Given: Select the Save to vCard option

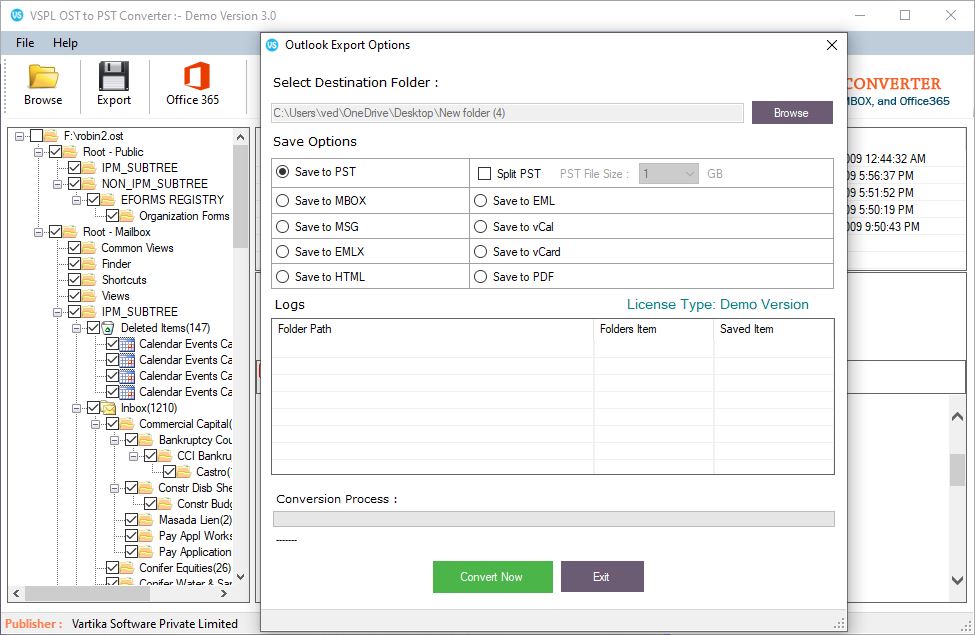Looking at the screenshot, I should pyautogui.click(x=480, y=251).
